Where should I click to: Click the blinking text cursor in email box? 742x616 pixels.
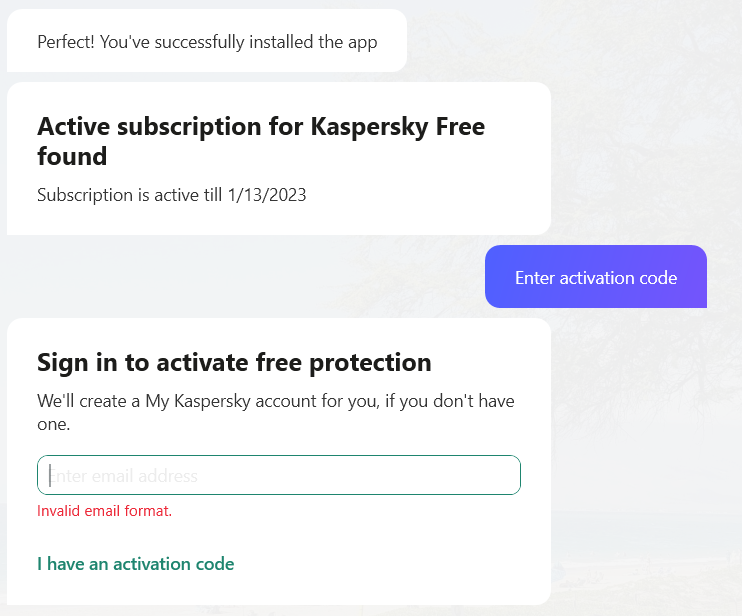tap(50, 475)
